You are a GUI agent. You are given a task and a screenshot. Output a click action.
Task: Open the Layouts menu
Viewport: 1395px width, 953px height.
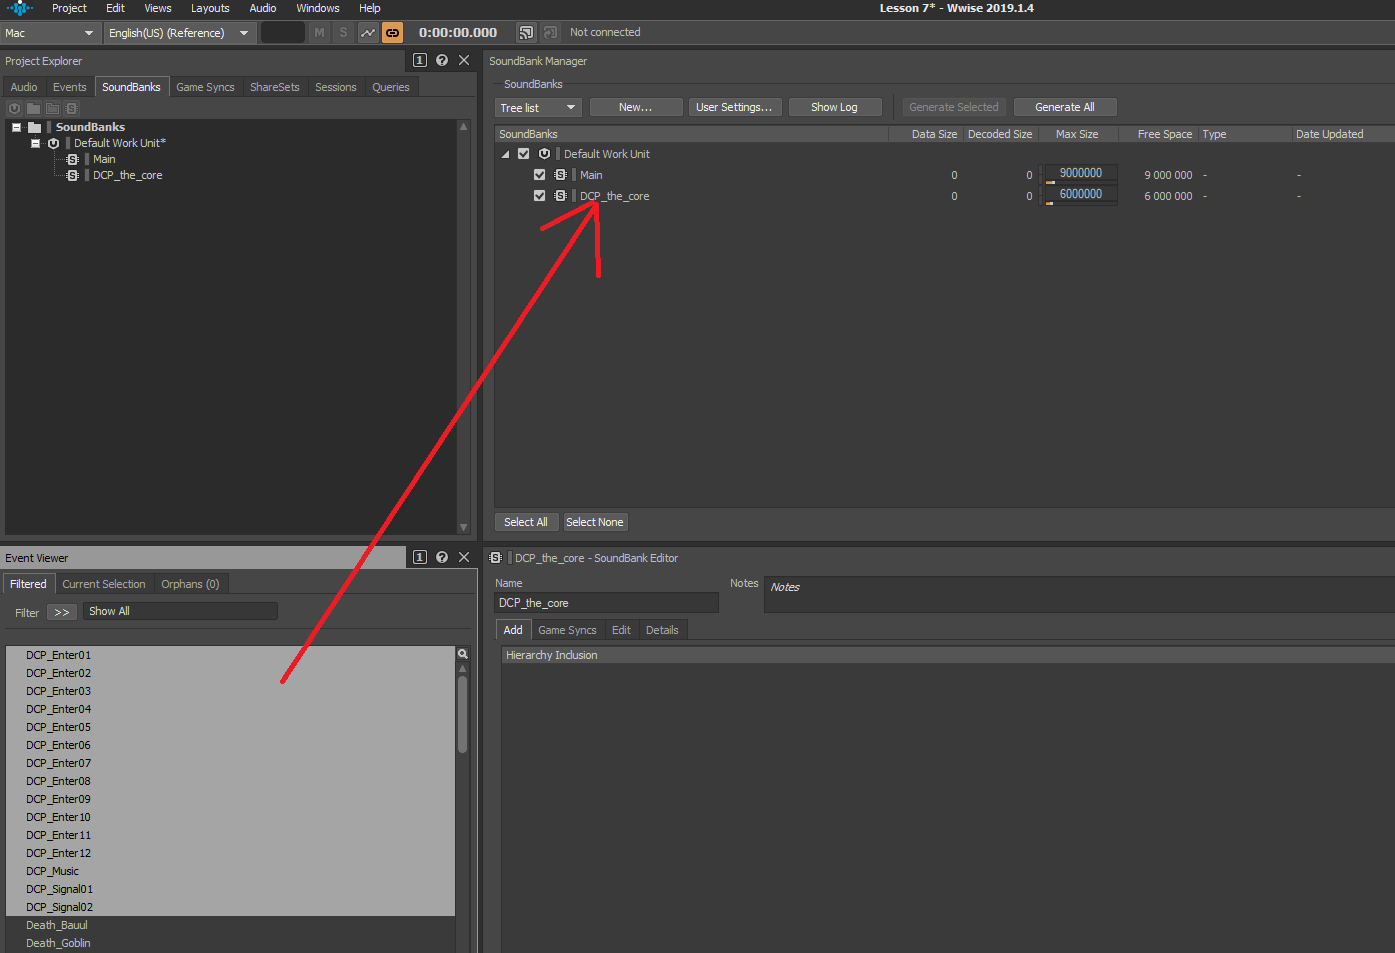210,8
